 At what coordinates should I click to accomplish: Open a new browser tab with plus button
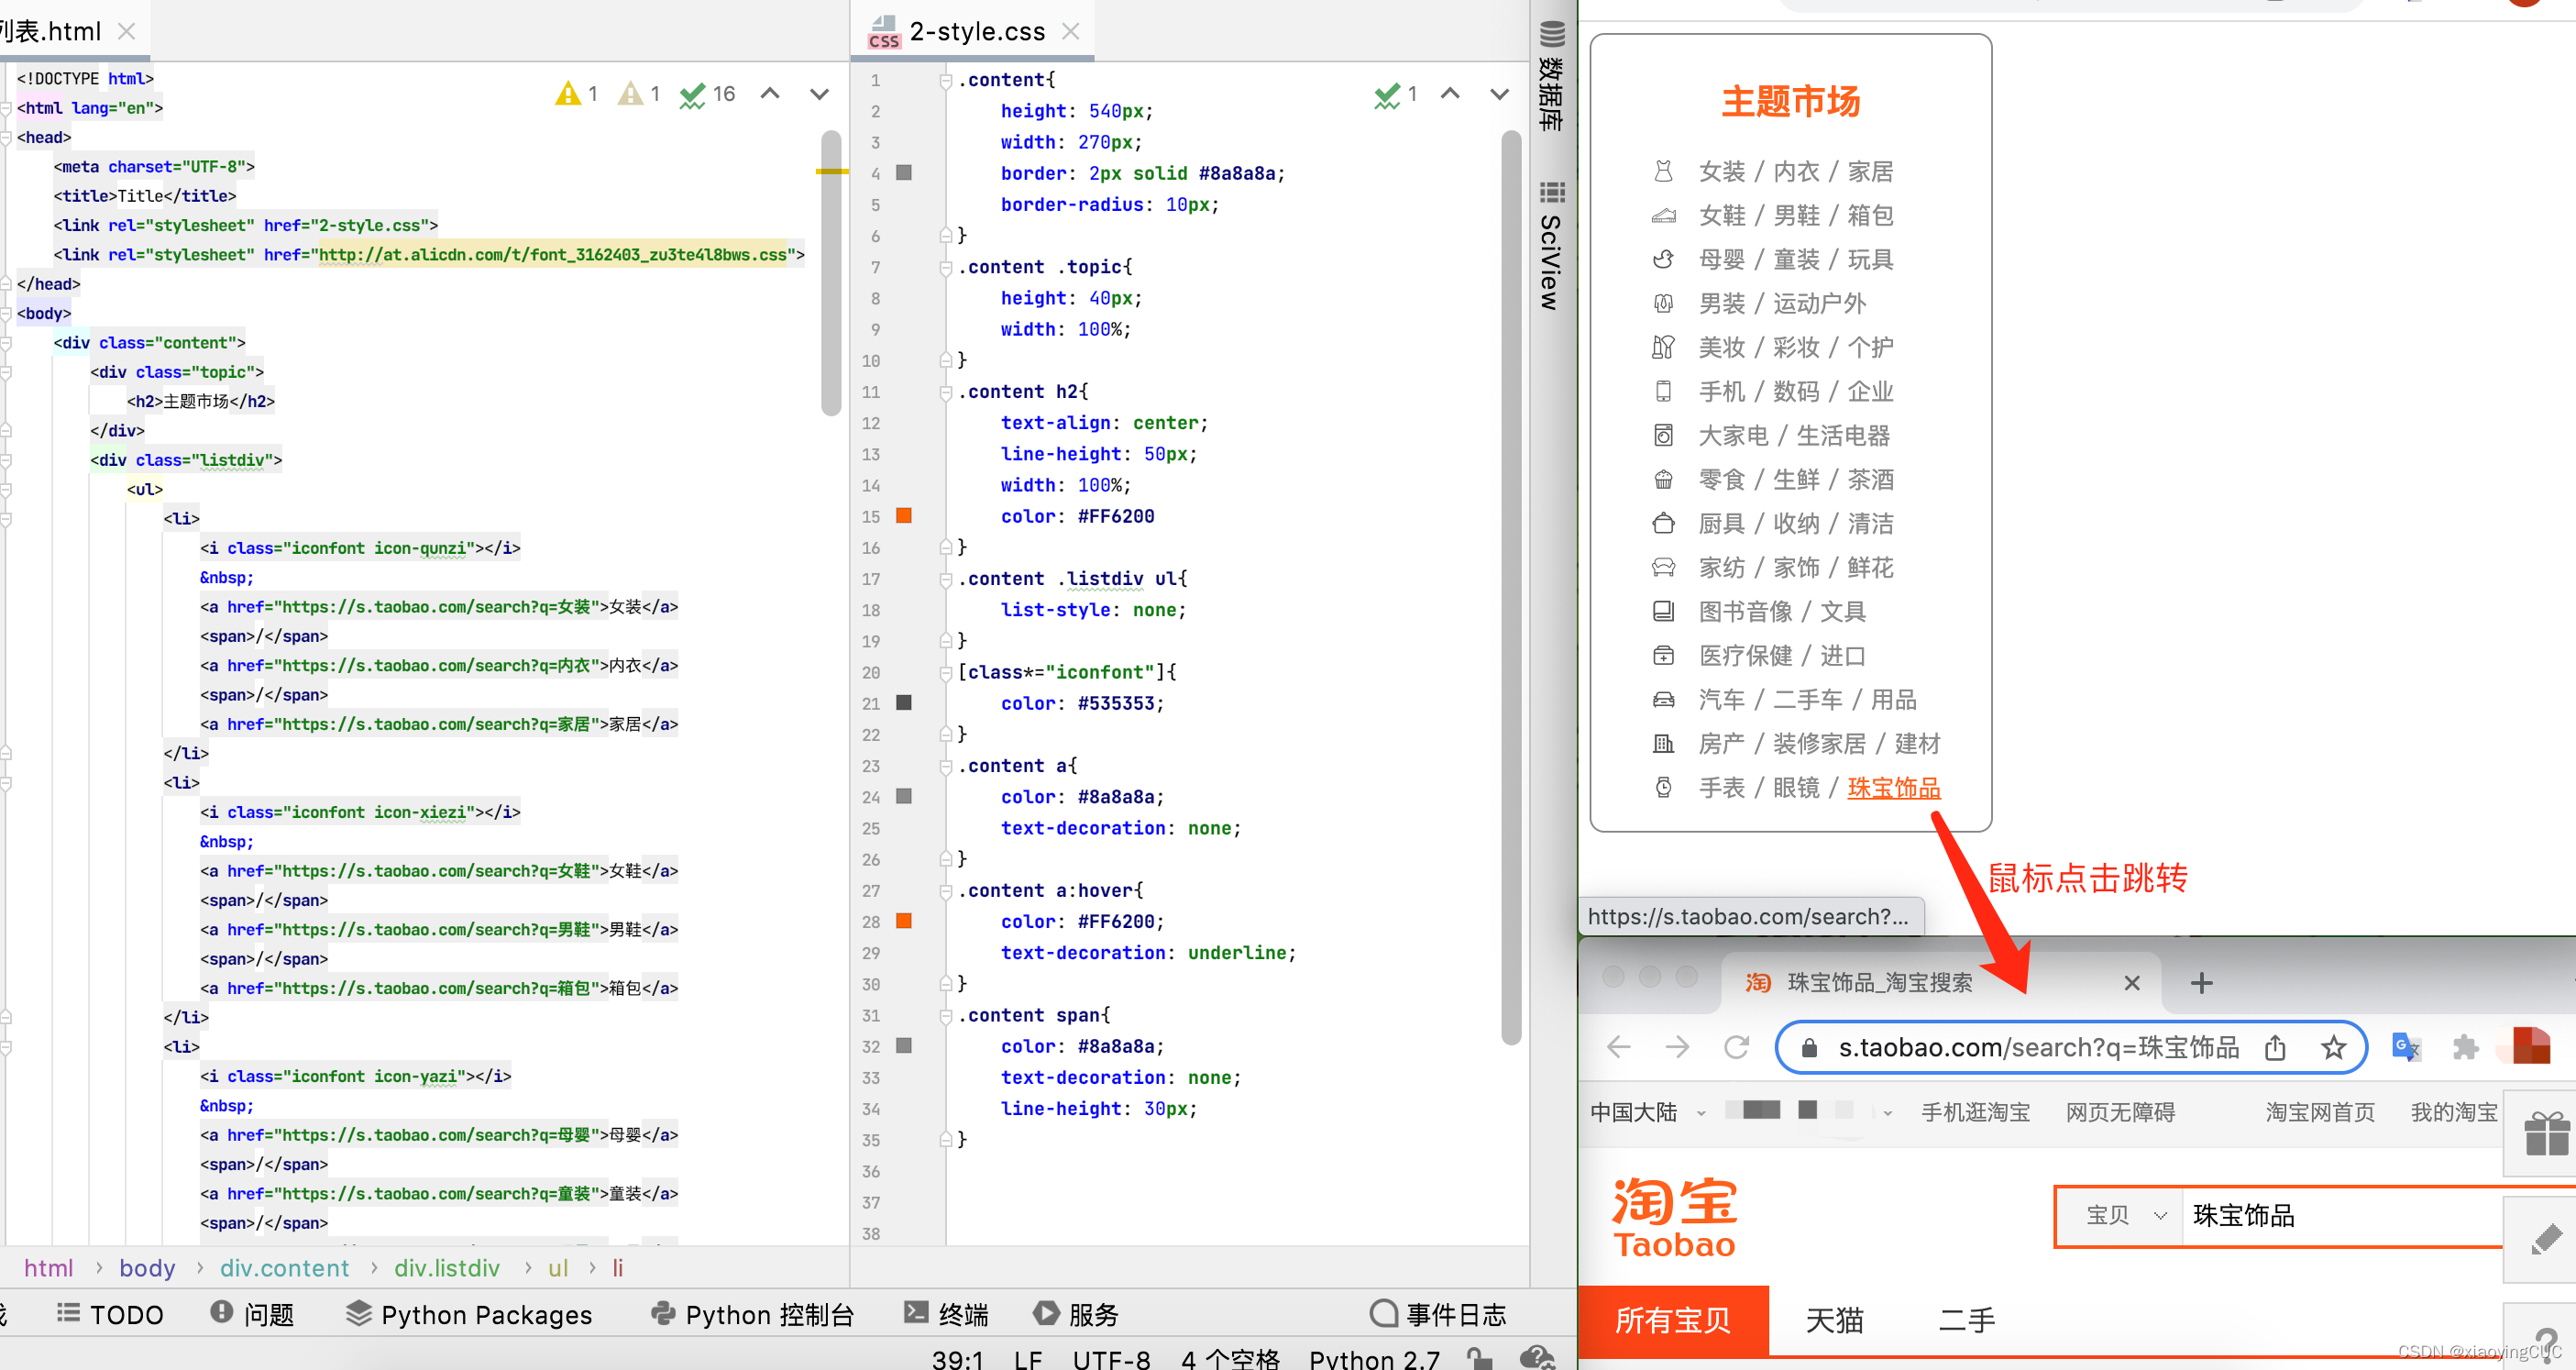click(x=2201, y=983)
